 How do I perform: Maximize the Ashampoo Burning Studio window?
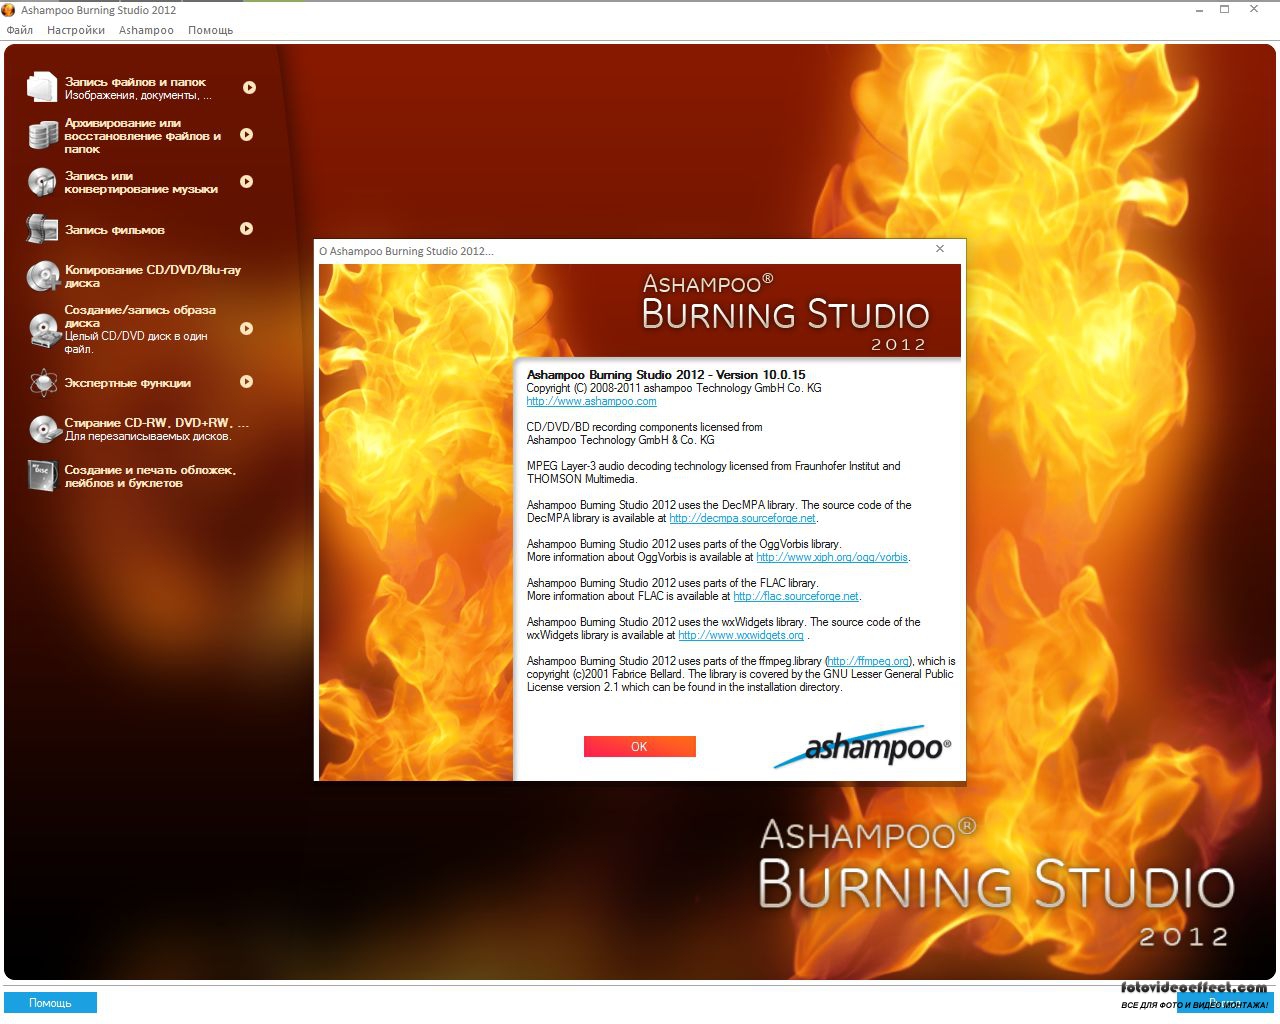point(1225,10)
